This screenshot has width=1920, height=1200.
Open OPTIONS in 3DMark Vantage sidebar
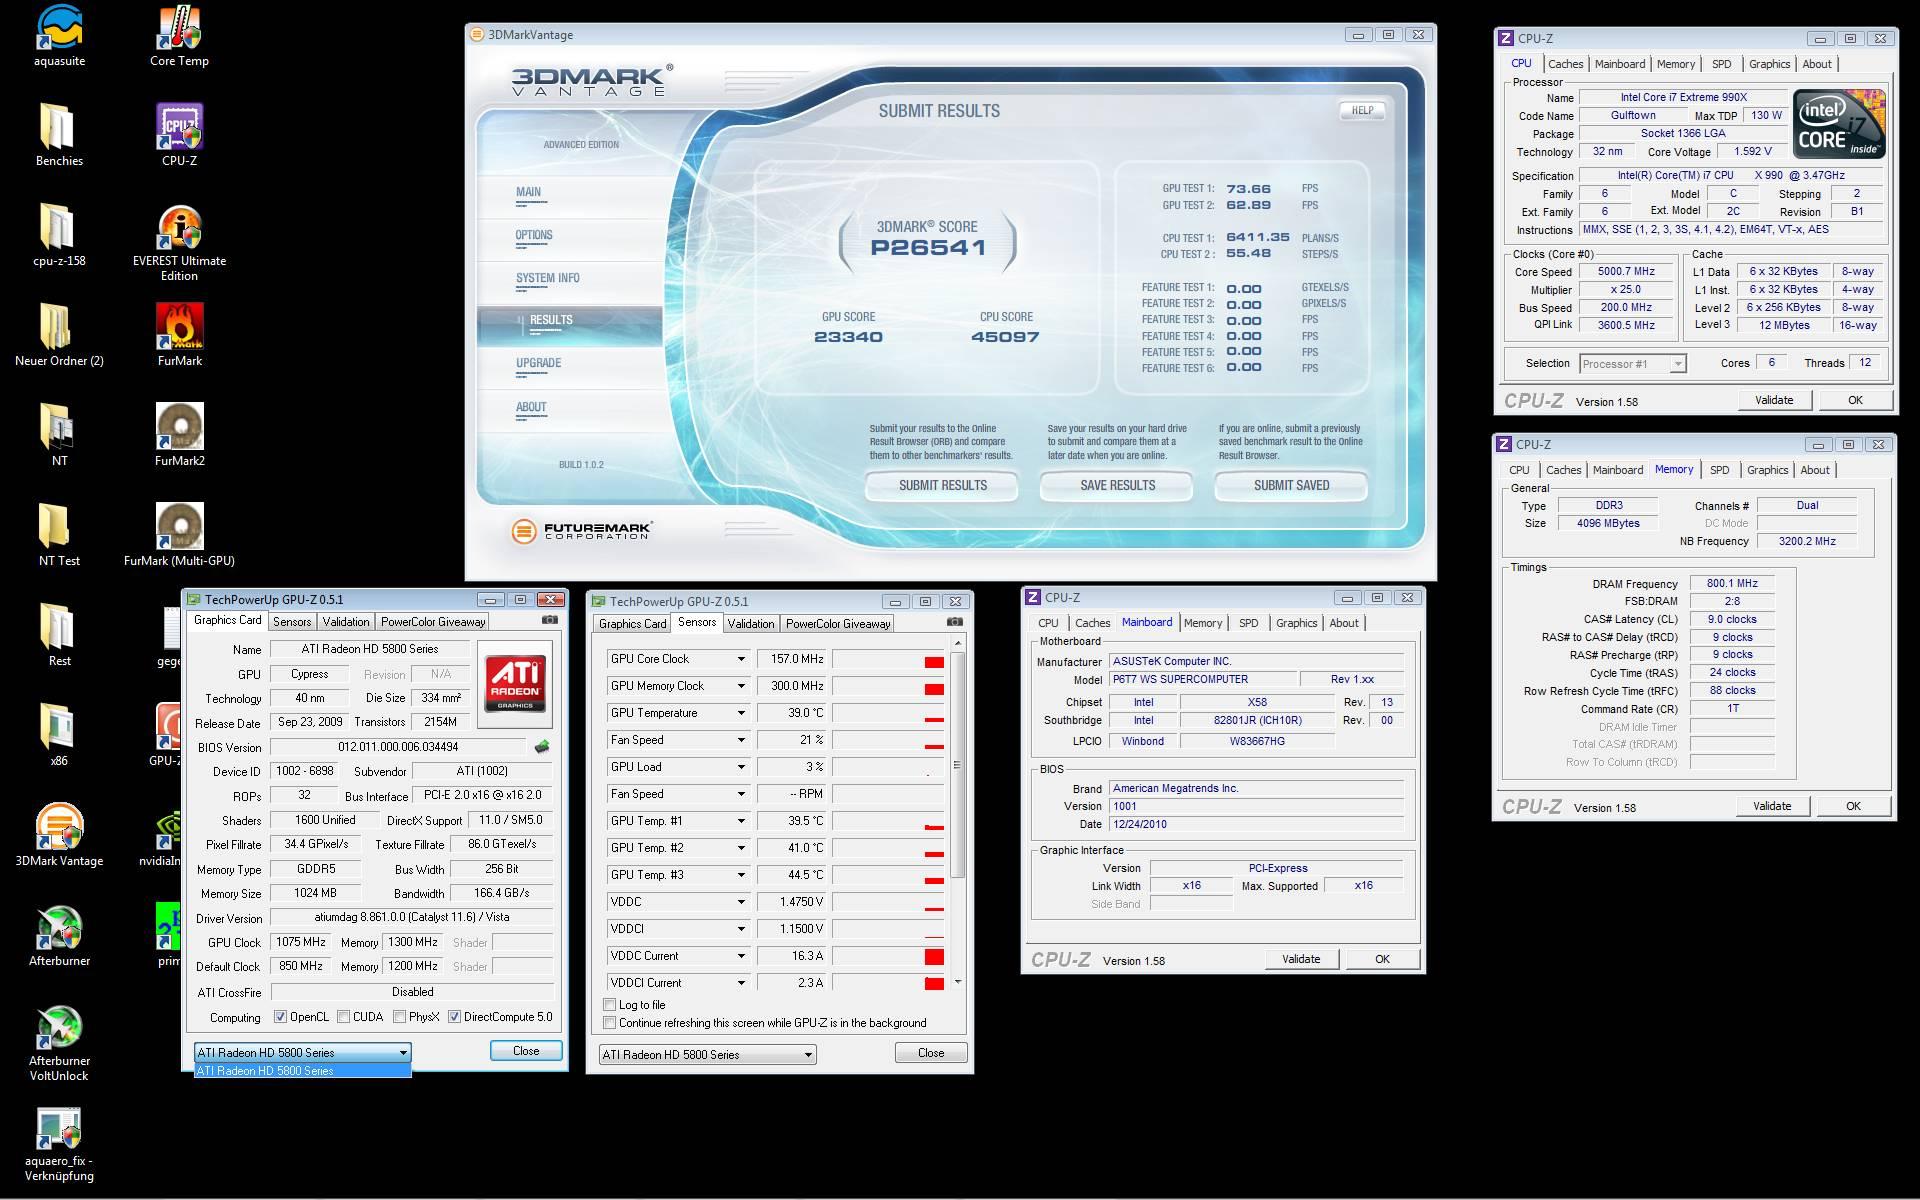click(534, 235)
